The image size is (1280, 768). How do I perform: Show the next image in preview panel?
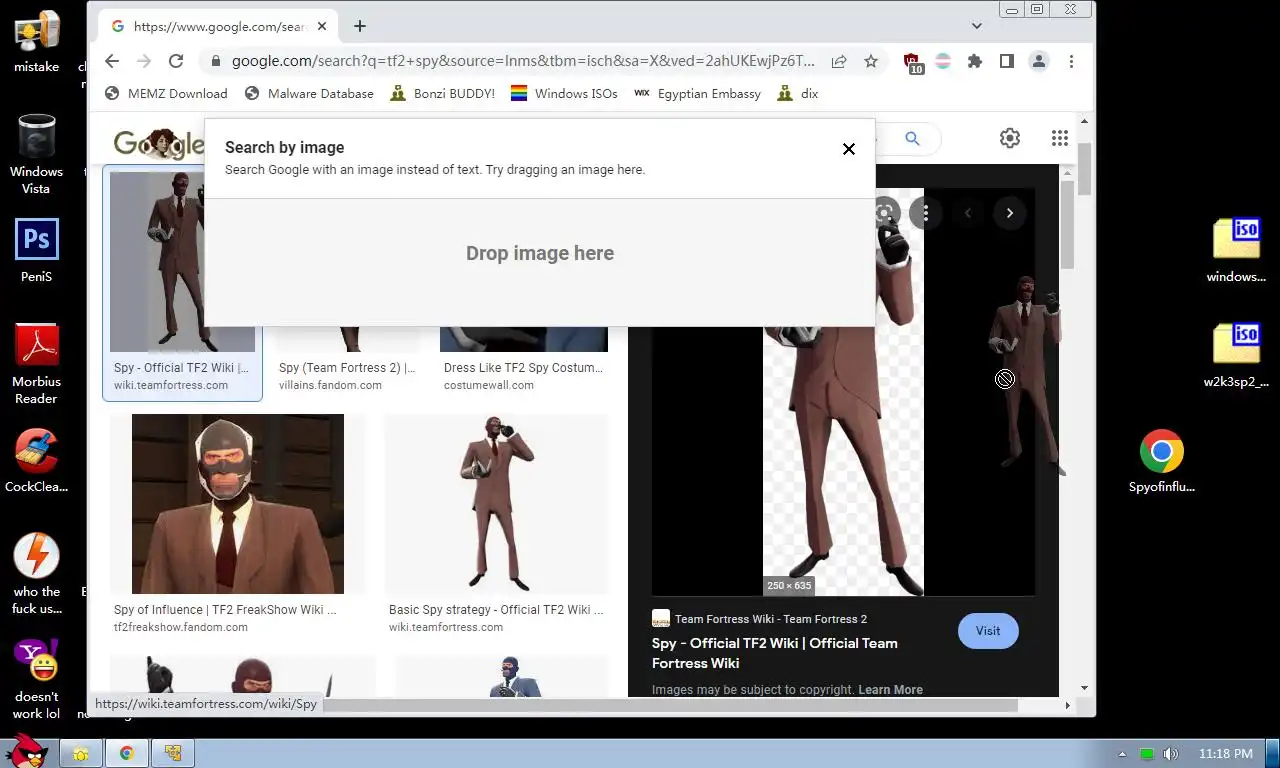pyautogui.click(x=1010, y=213)
